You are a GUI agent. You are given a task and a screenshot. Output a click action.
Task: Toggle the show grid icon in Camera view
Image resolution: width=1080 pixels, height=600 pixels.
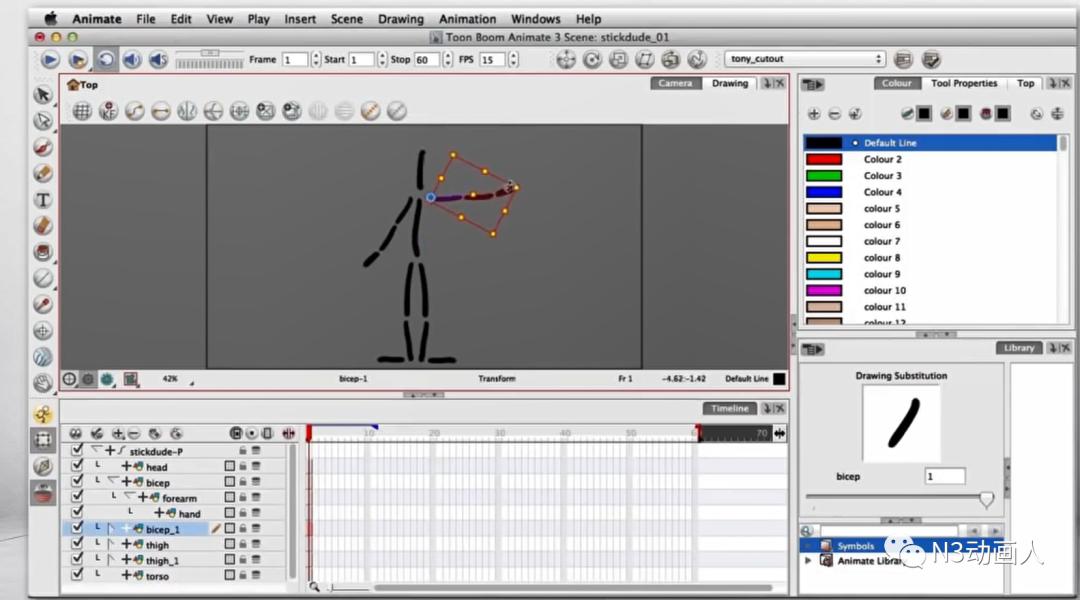82,111
